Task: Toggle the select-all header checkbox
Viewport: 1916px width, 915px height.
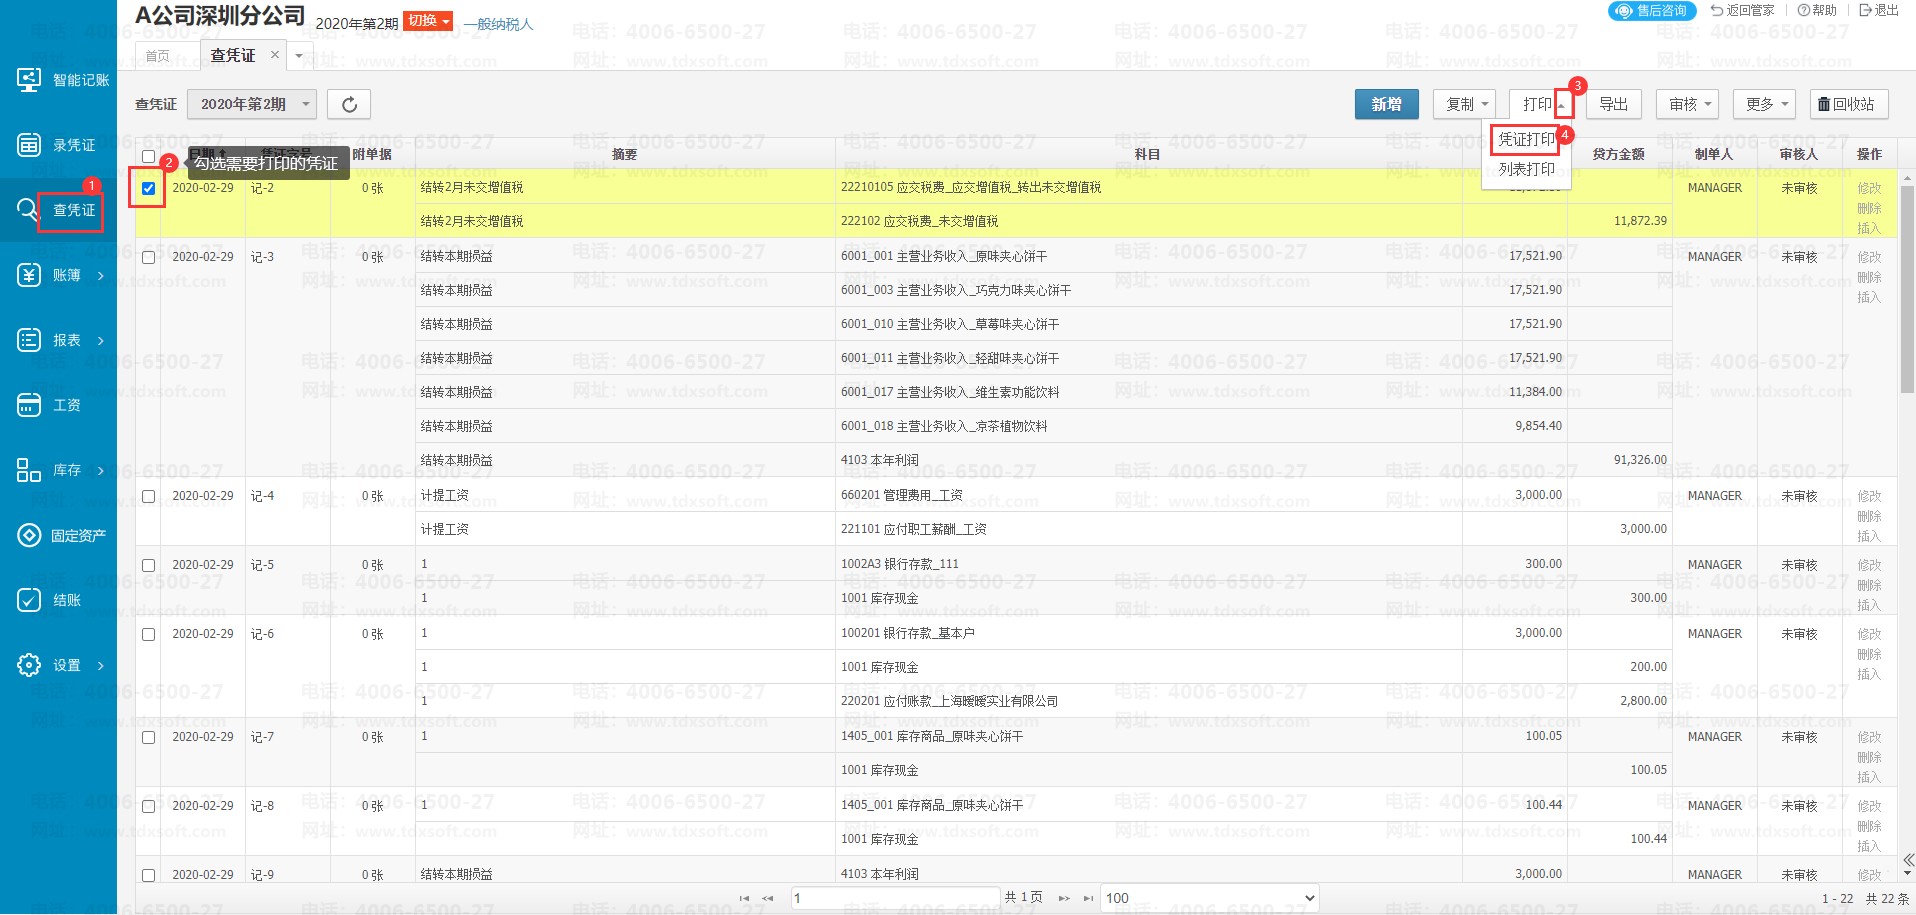Action: (149, 156)
